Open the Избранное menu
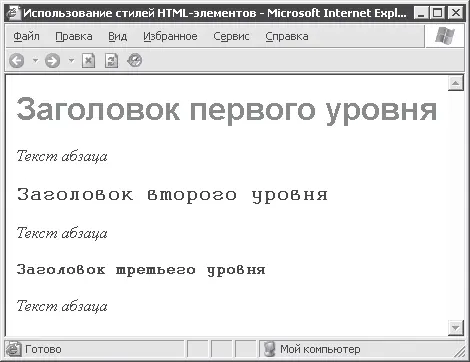470x362 pixels. [170, 36]
